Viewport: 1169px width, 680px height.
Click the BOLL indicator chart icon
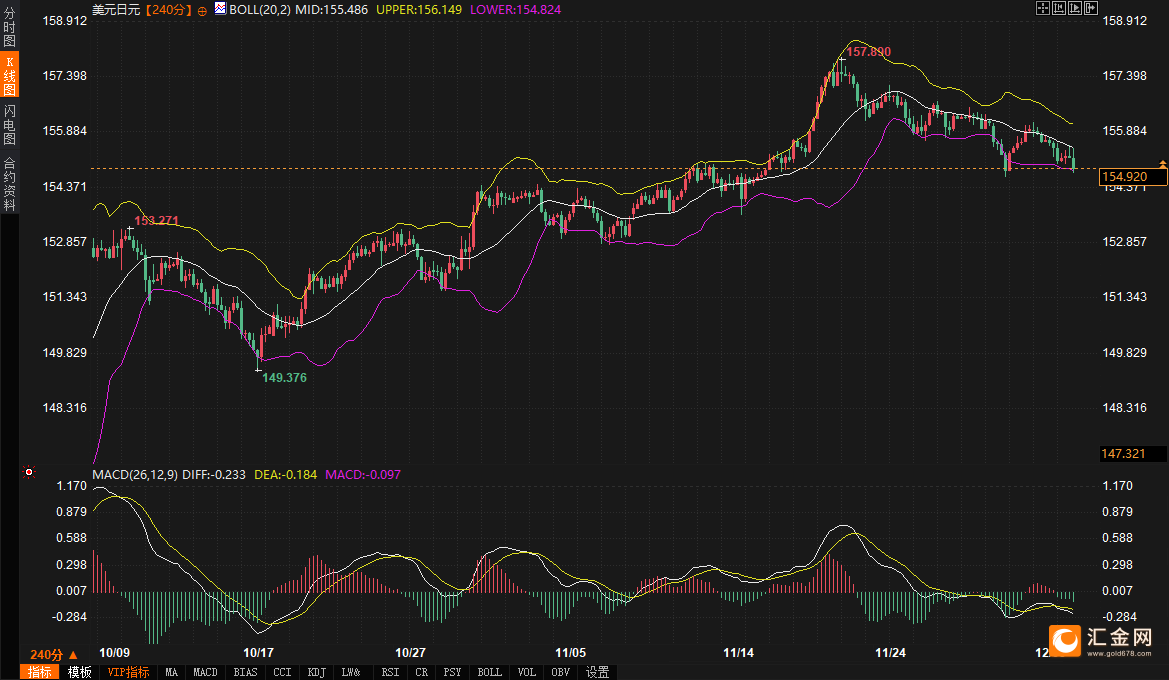pos(220,8)
